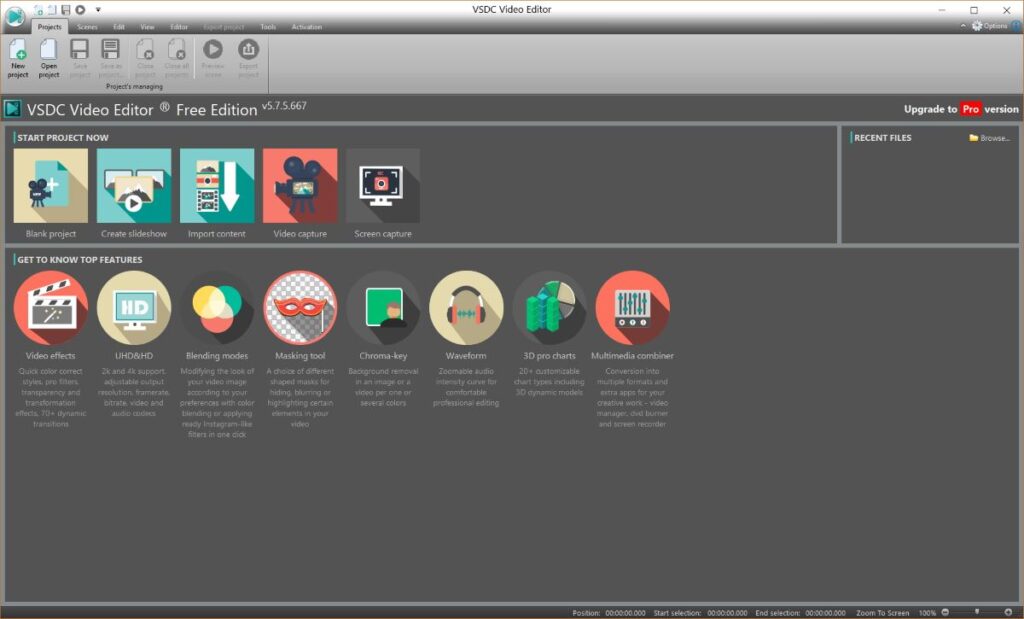
Task: Browse for recent files
Action: [990, 138]
